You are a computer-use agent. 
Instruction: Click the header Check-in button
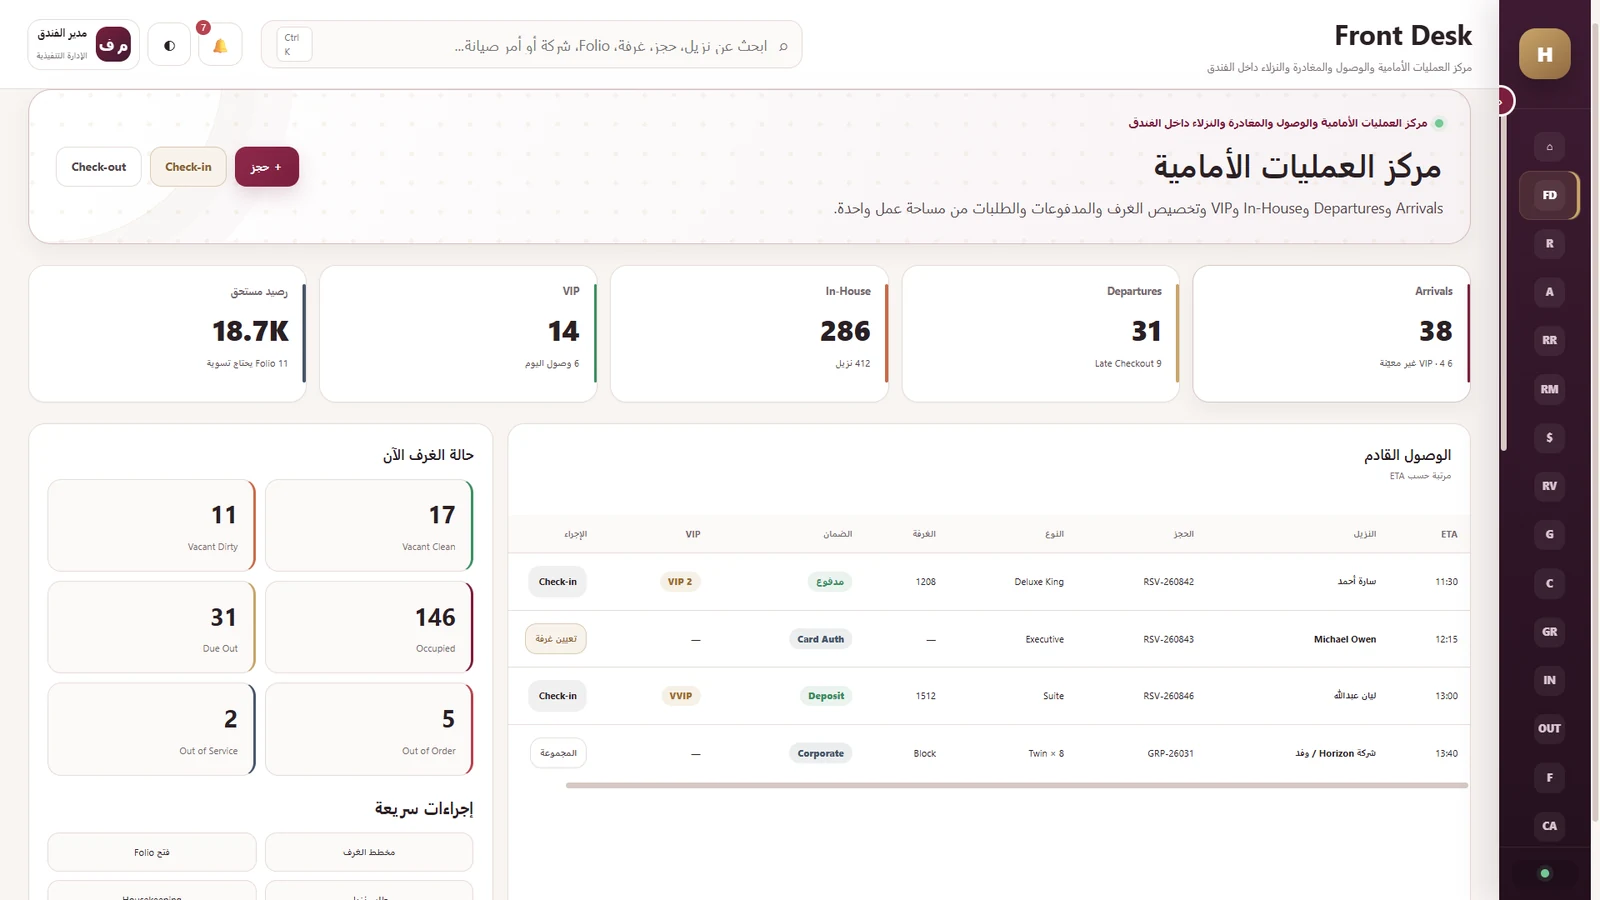point(188,167)
